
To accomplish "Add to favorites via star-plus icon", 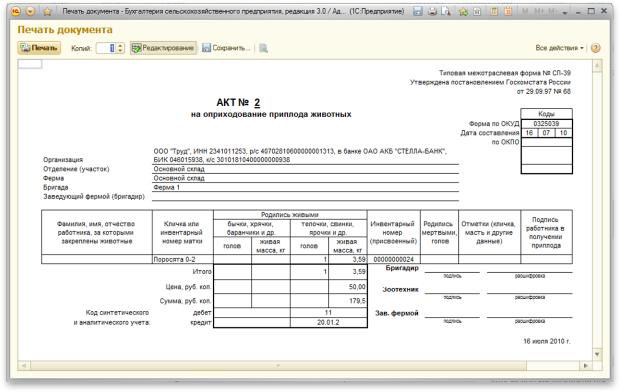I will click(x=463, y=11).
